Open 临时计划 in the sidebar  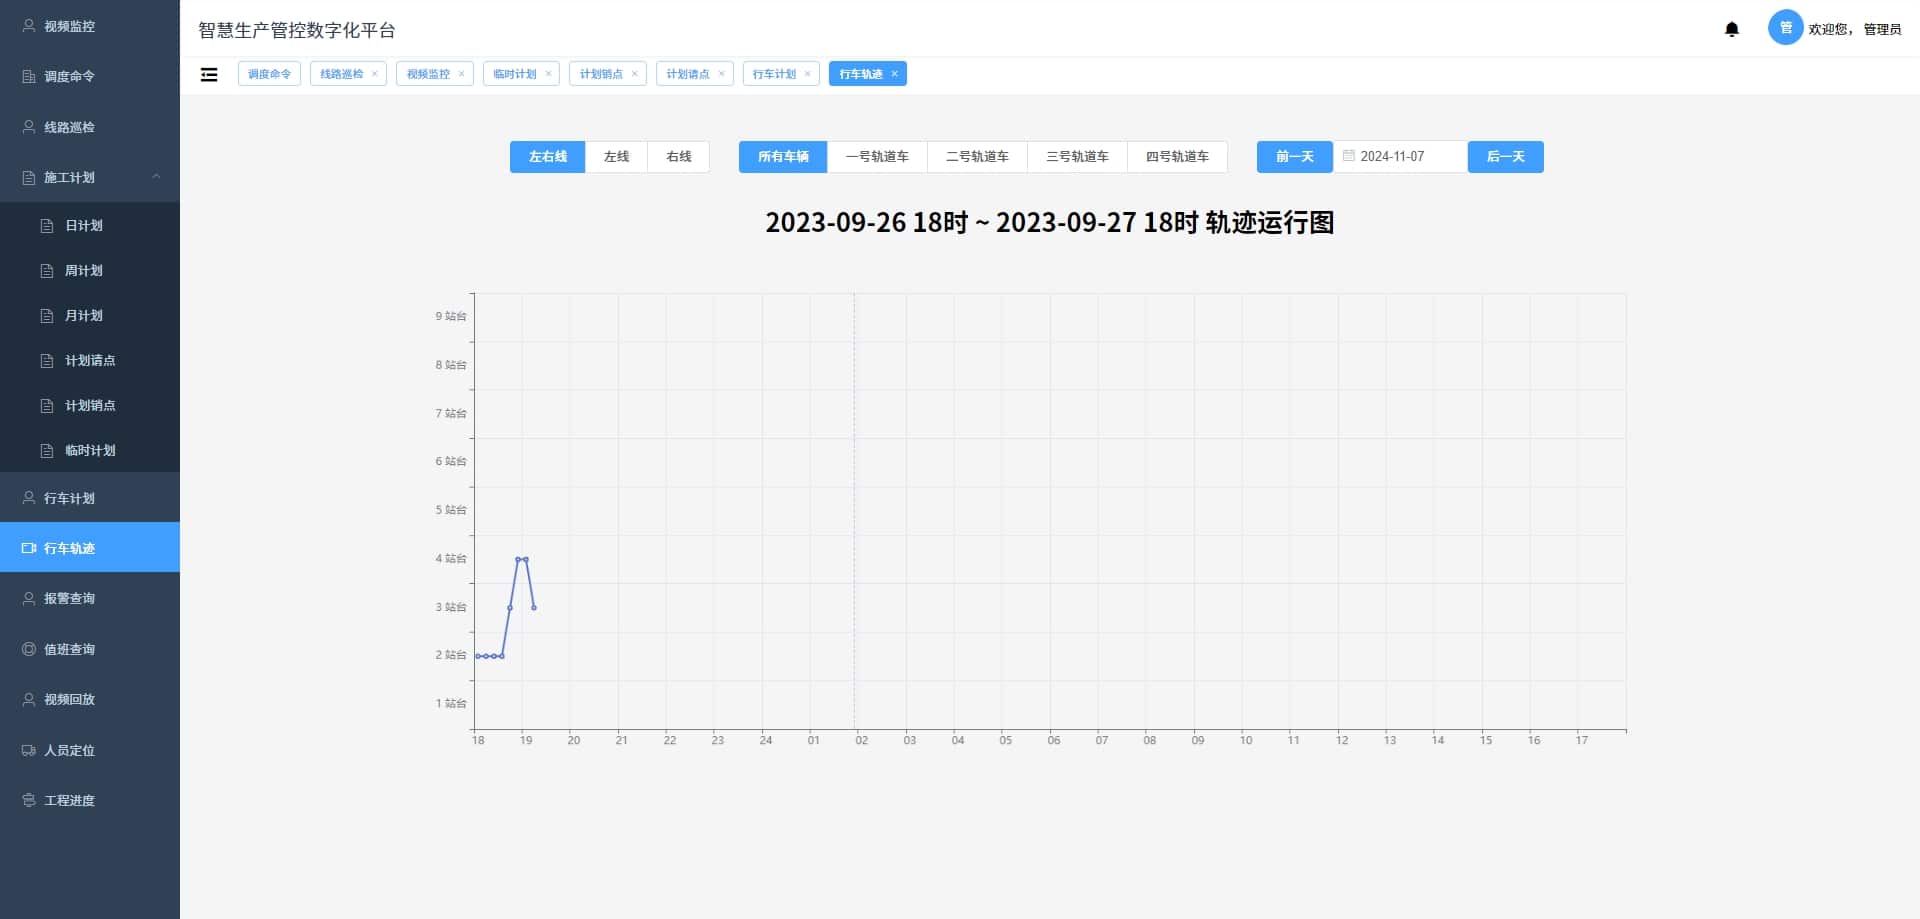[x=90, y=450]
